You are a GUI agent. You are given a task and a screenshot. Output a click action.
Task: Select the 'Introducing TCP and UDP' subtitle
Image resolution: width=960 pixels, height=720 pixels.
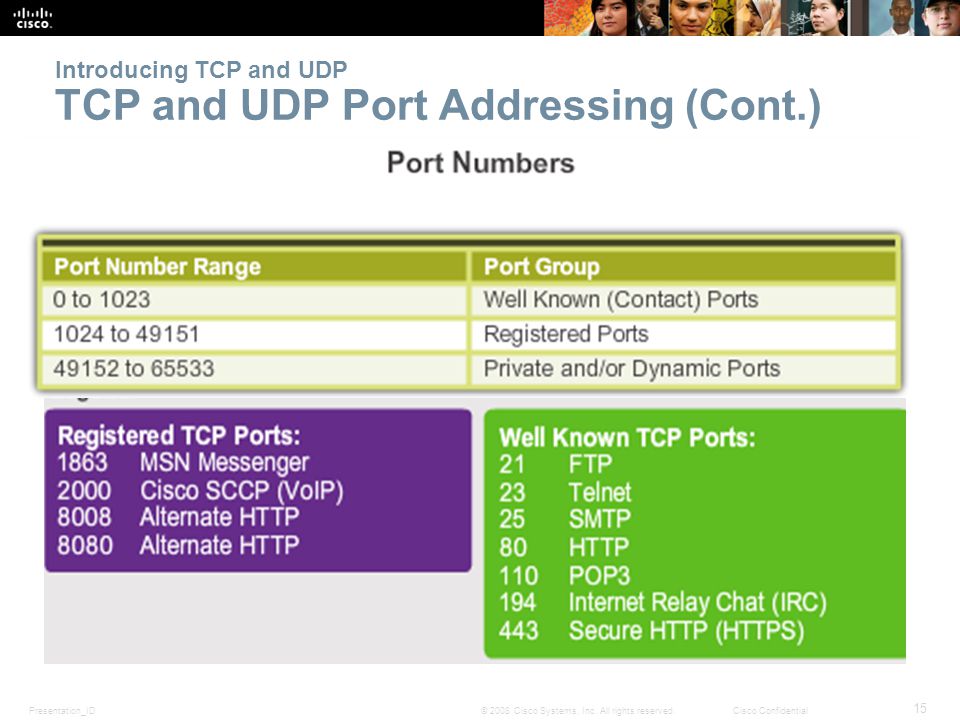click(x=201, y=70)
